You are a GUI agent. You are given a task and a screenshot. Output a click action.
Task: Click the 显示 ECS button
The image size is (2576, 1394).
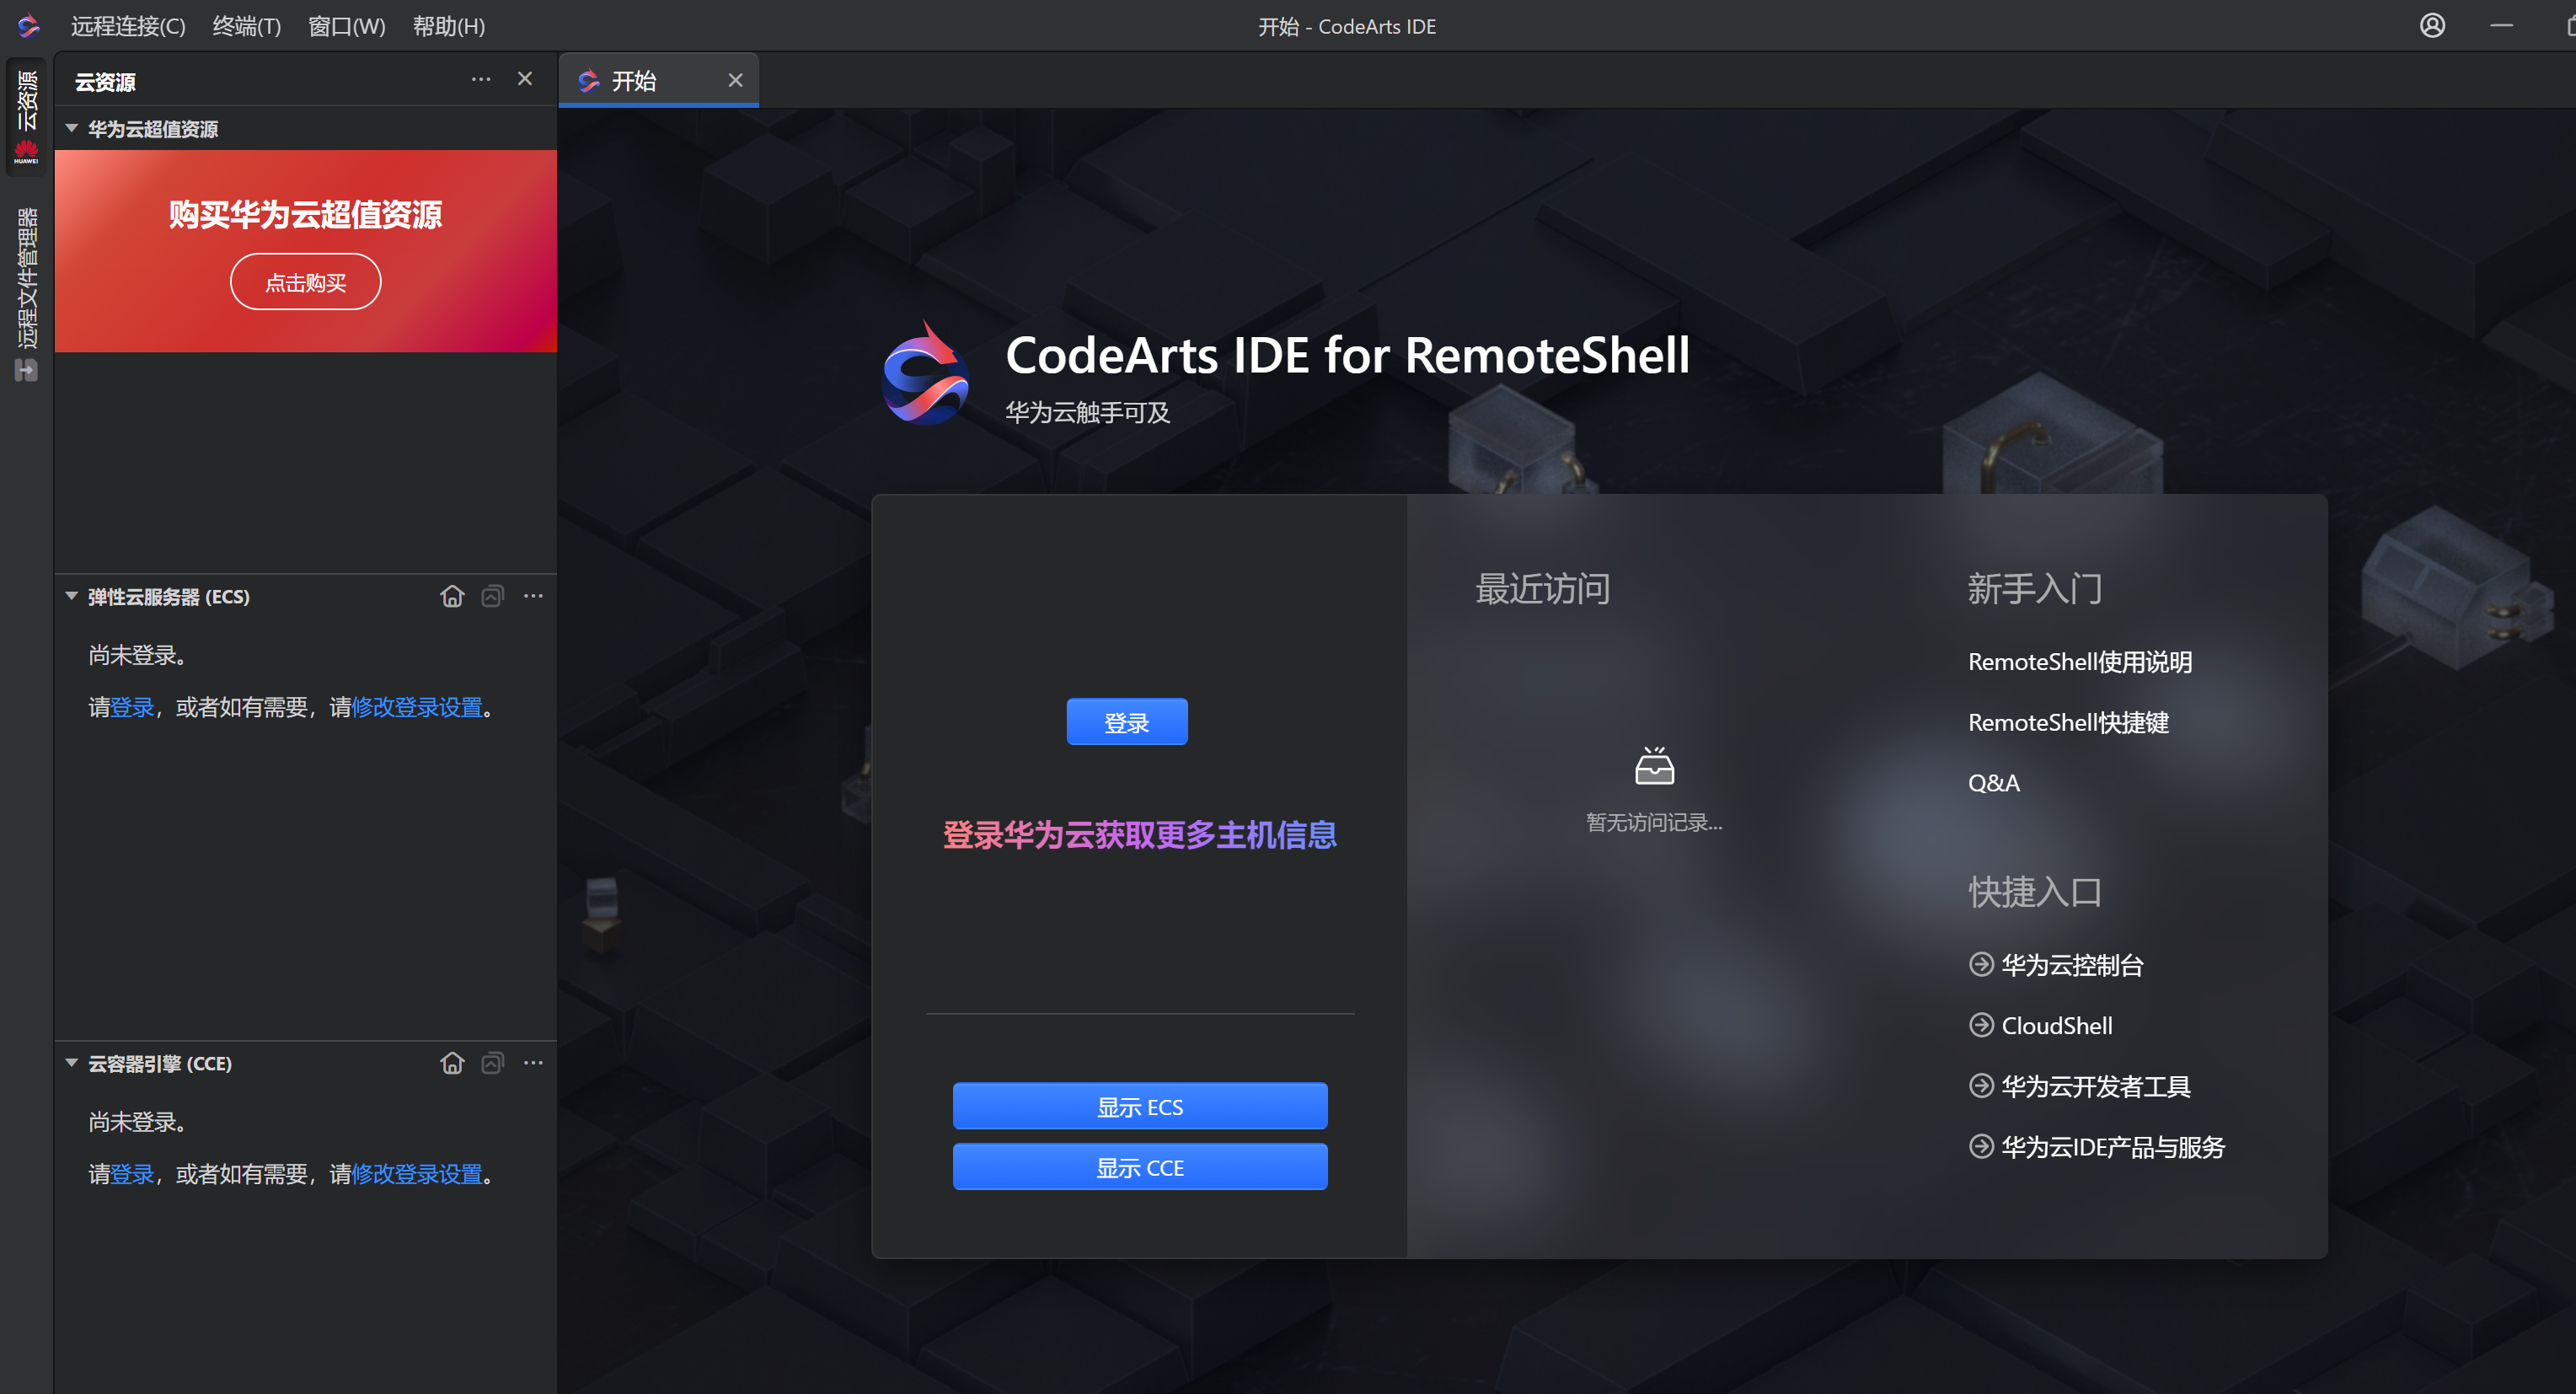pyautogui.click(x=1140, y=1106)
